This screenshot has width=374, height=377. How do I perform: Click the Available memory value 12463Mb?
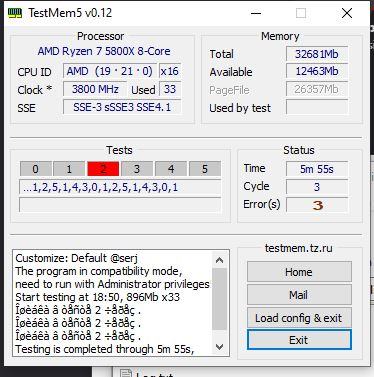317,71
